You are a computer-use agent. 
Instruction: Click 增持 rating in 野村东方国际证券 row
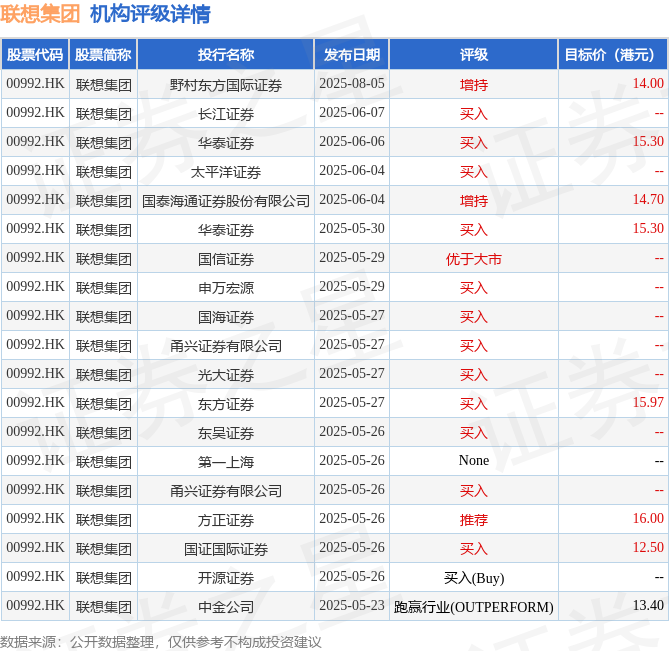click(x=474, y=84)
